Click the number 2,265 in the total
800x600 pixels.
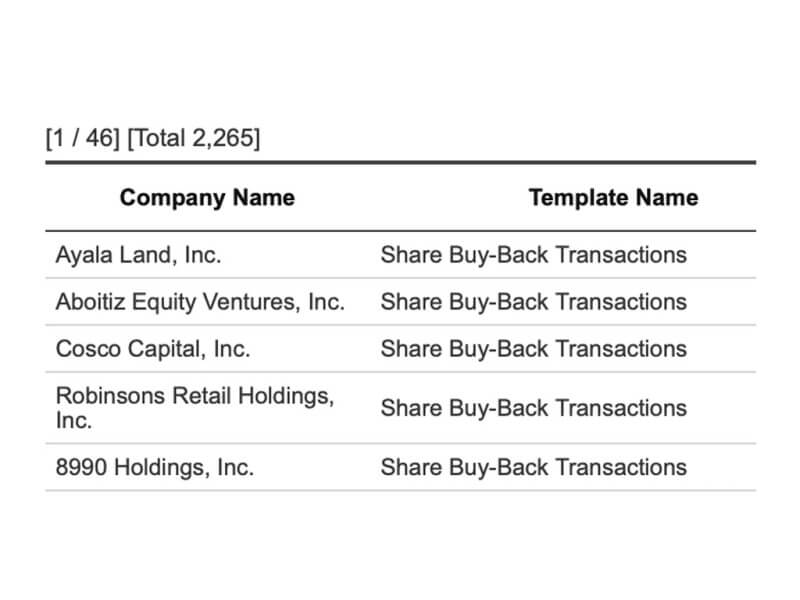pyautogui.click(x=221, y=138)
